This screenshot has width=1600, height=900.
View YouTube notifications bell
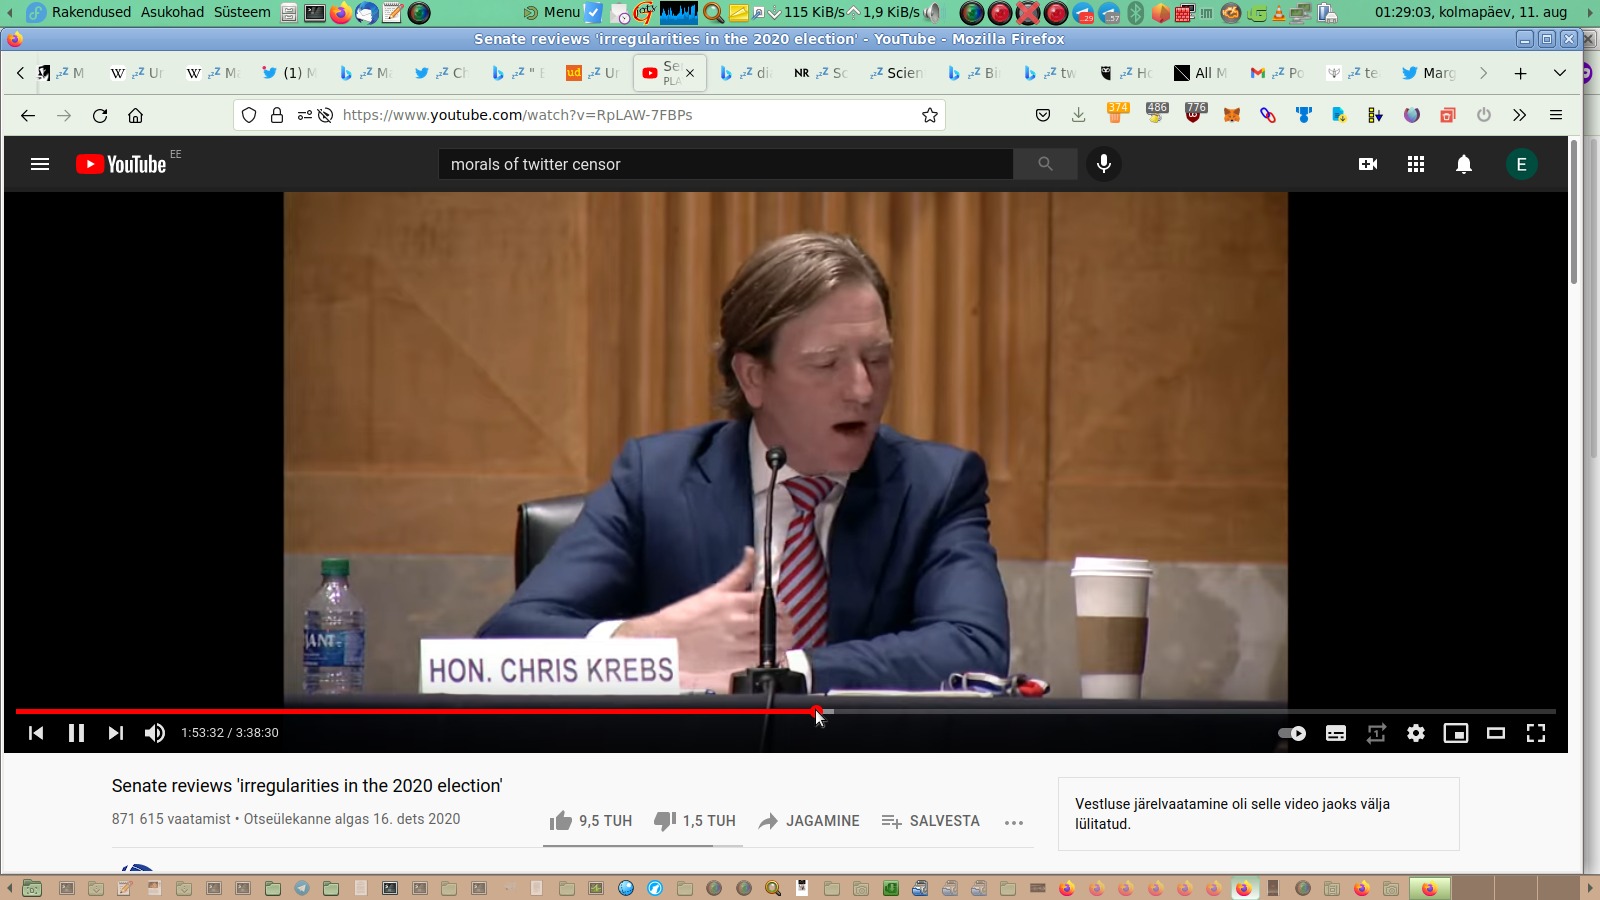pos(1464,164)
